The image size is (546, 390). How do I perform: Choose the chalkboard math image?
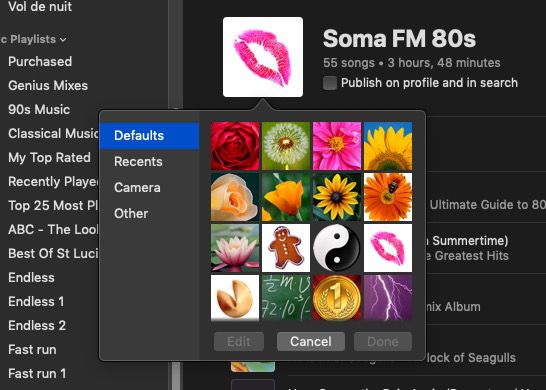pos(286,298)
